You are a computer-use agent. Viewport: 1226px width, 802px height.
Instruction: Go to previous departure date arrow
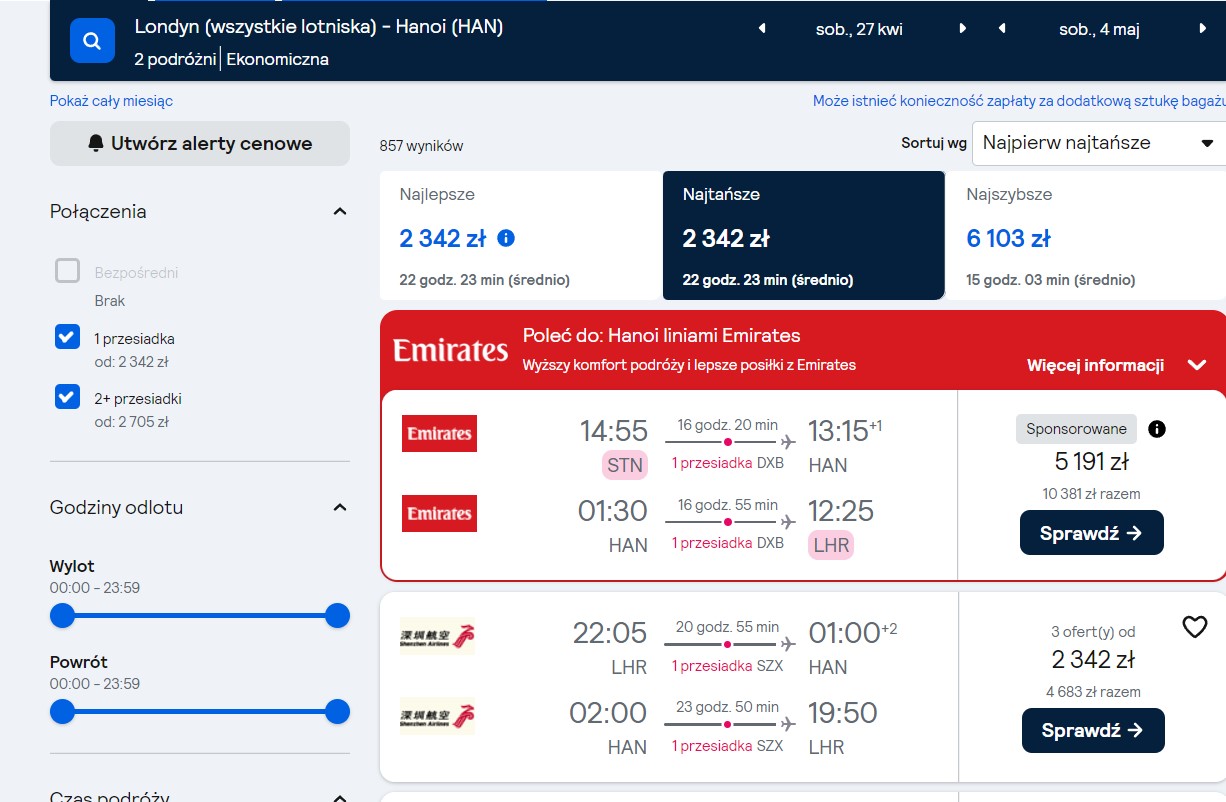click(x=762, y=29)
